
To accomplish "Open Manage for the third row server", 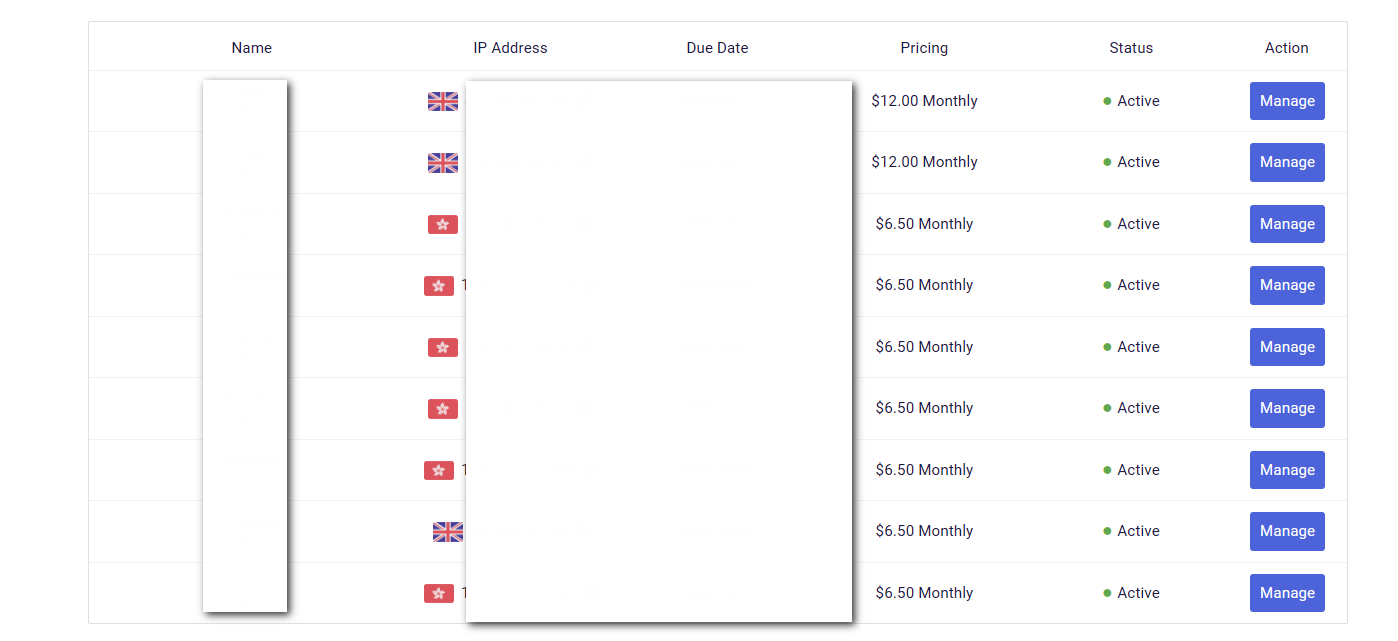I will [x=1286, y=224].
